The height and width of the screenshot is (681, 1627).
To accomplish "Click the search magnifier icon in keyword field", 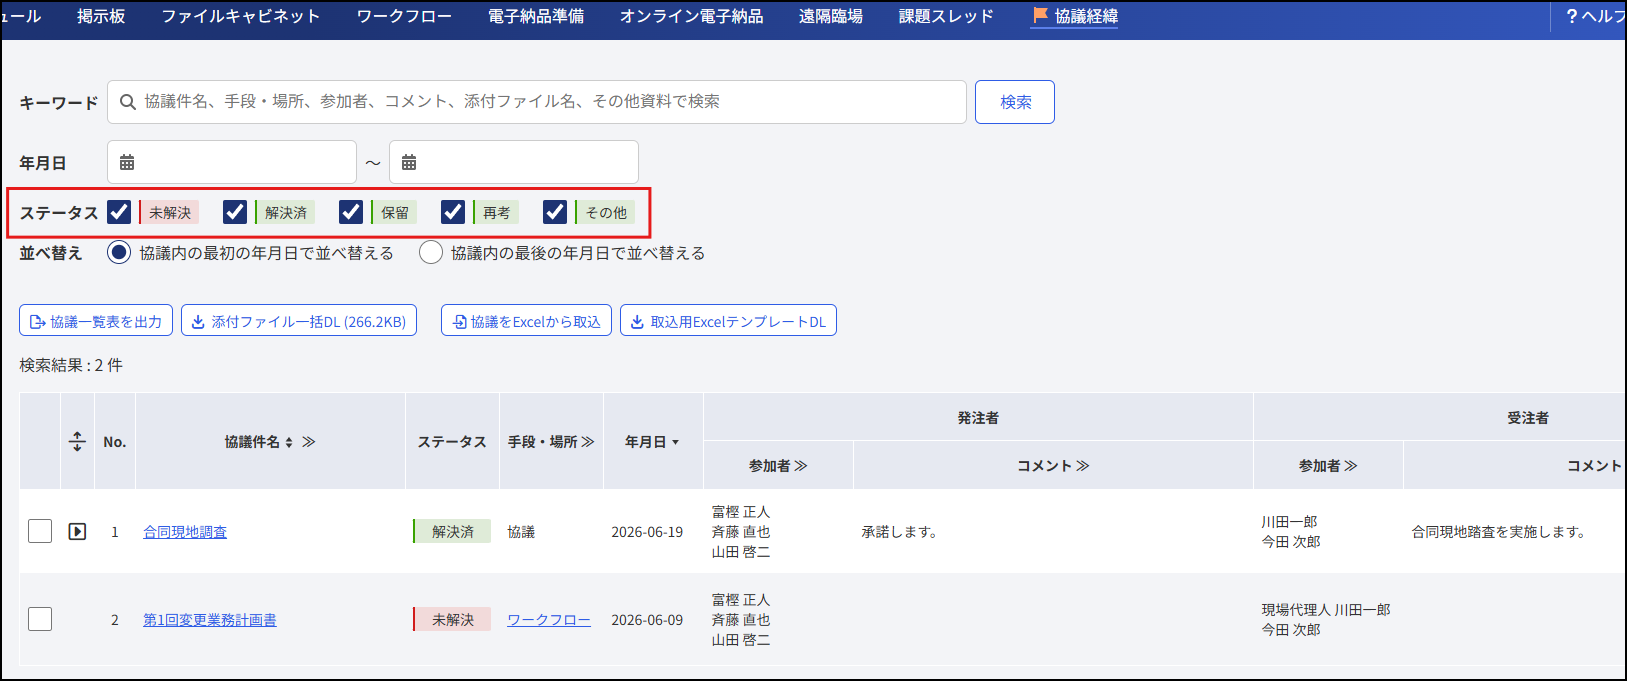I will pyautogui.click(x=128, y=102).
